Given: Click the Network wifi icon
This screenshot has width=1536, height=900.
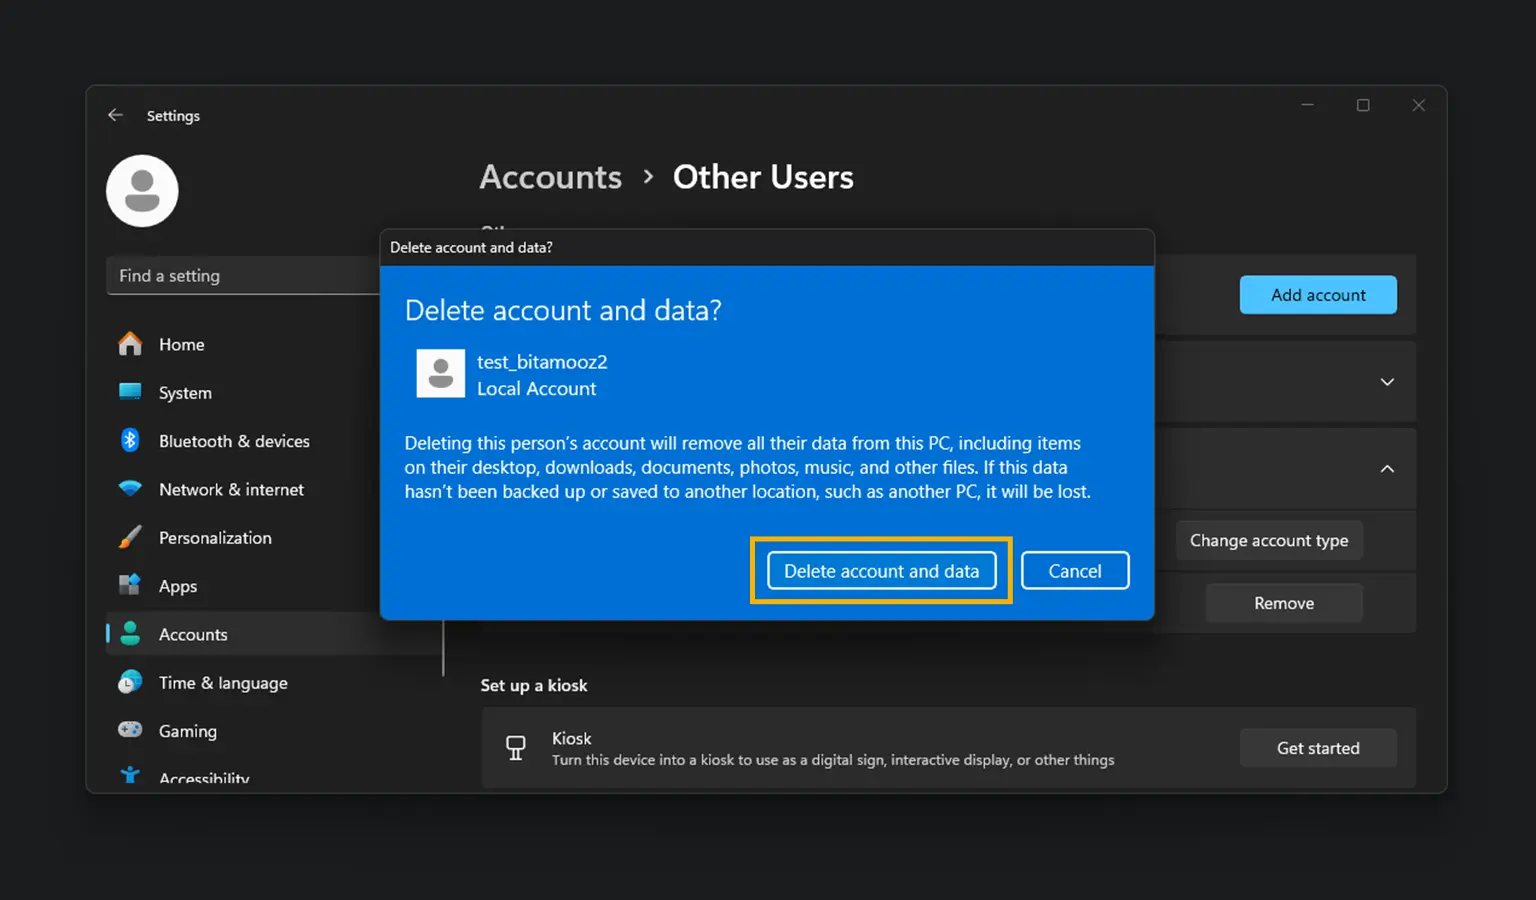Looking at the screenshot, I should click(130, 489).
